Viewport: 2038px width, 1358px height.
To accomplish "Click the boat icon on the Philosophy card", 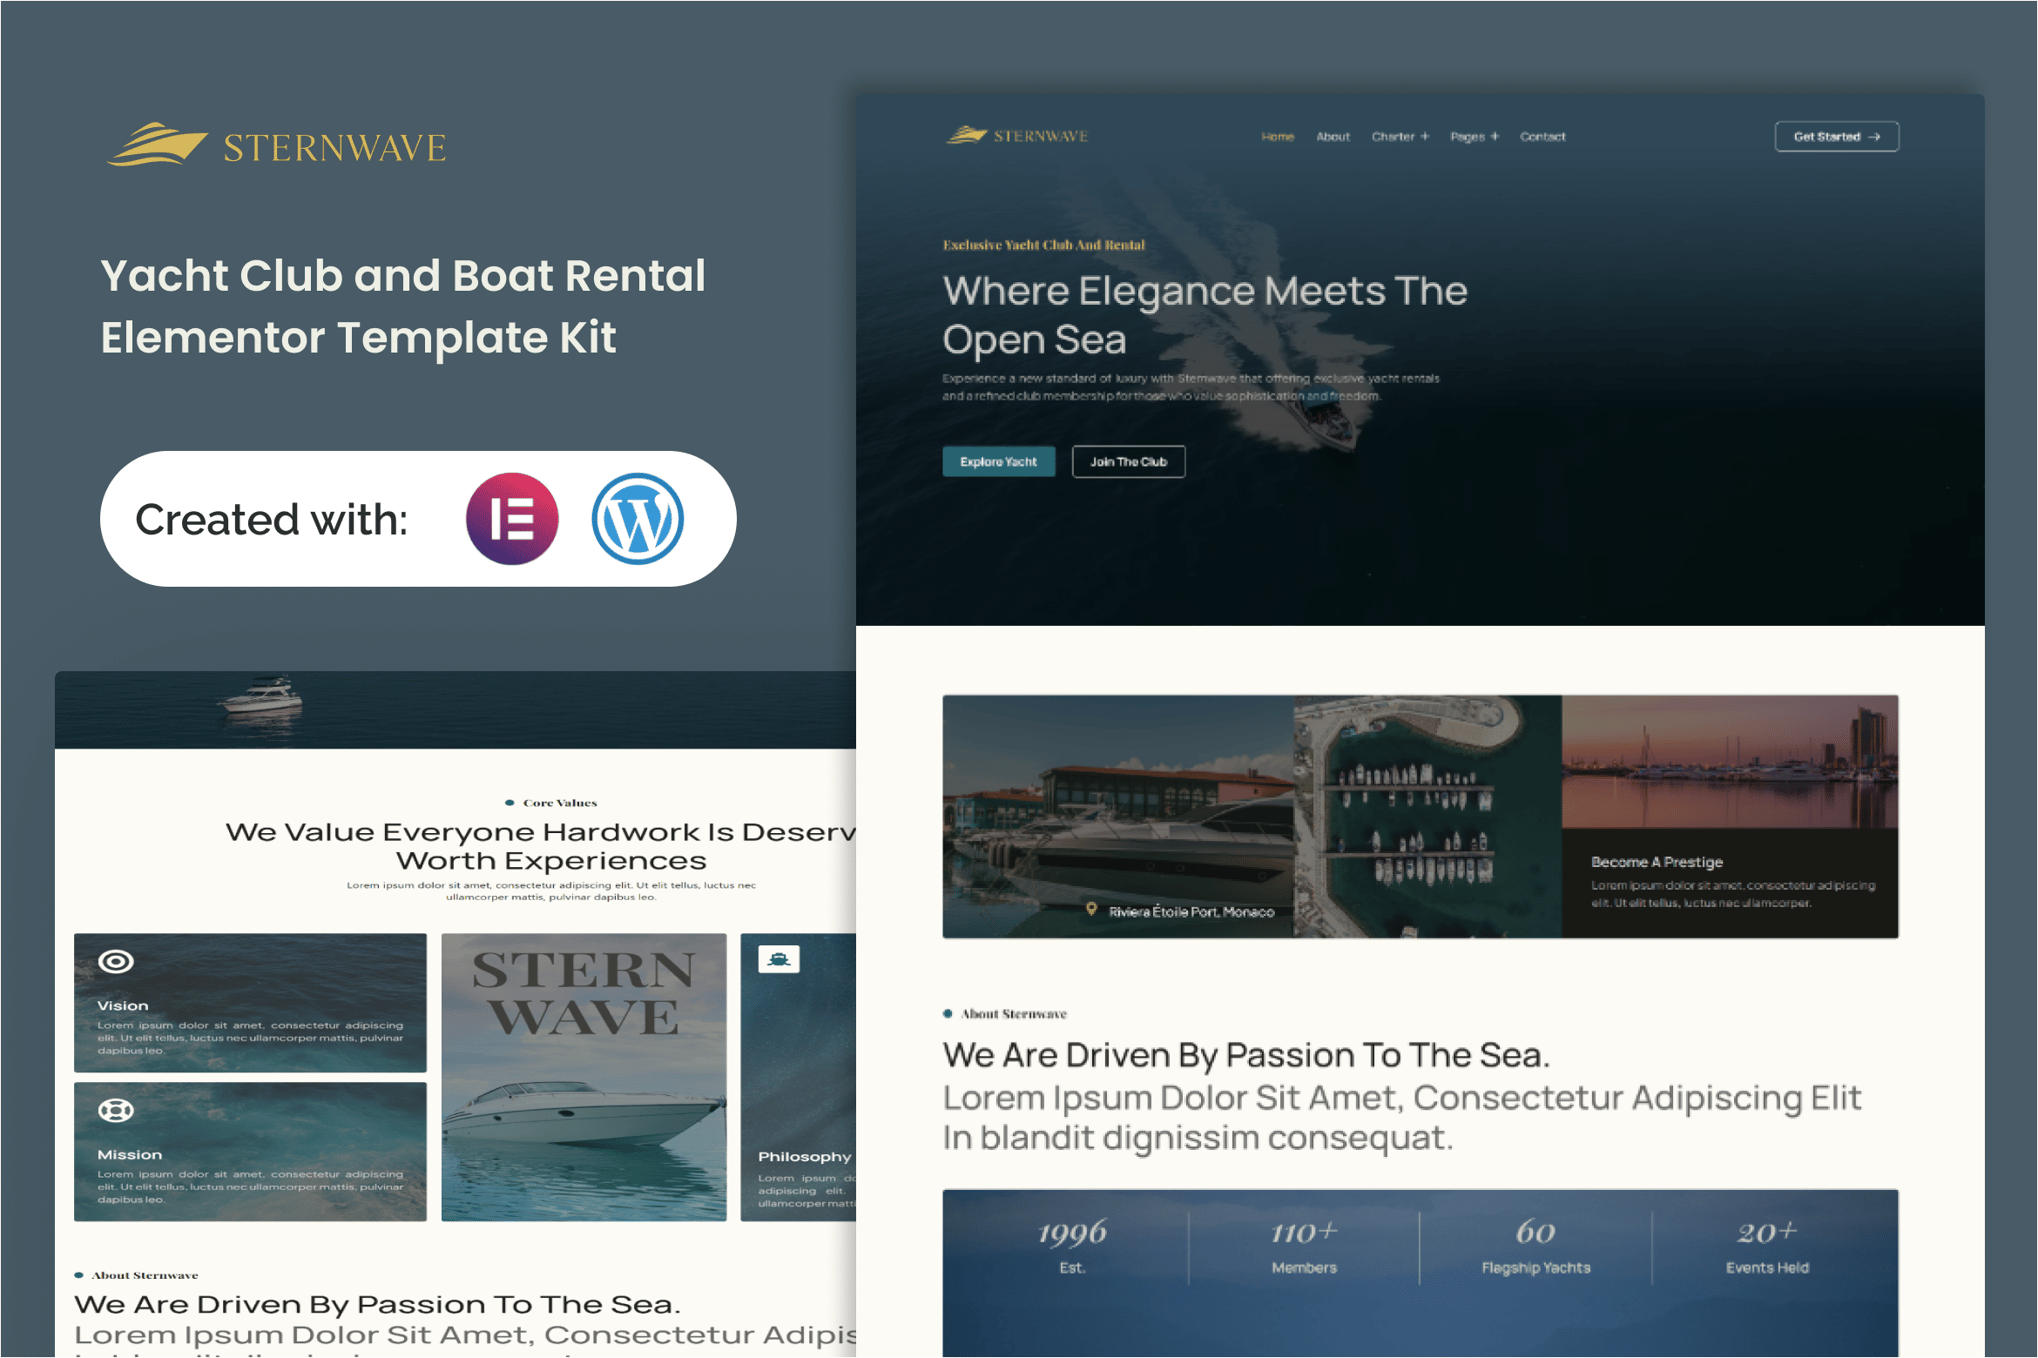I will point(780,958).
